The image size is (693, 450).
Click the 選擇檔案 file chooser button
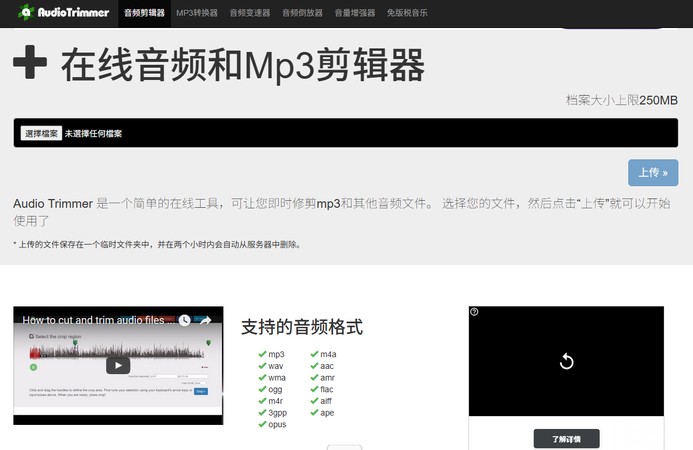tap(41, 133)
